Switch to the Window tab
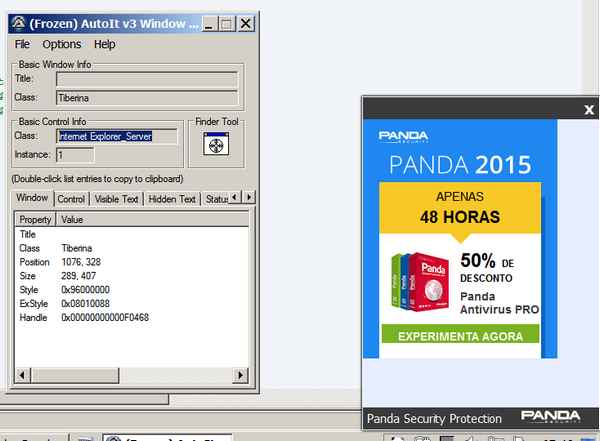Viewport: 600px width, 441px height. [32, 198]
